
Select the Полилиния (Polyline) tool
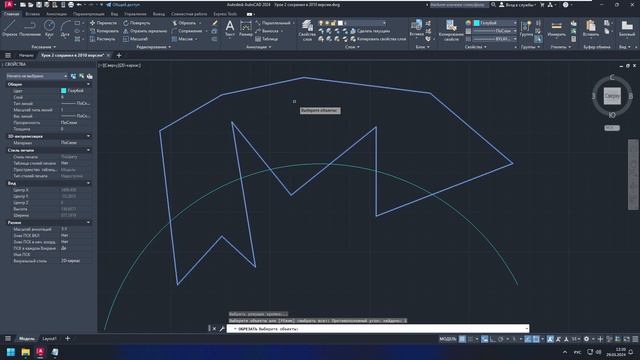30,28
